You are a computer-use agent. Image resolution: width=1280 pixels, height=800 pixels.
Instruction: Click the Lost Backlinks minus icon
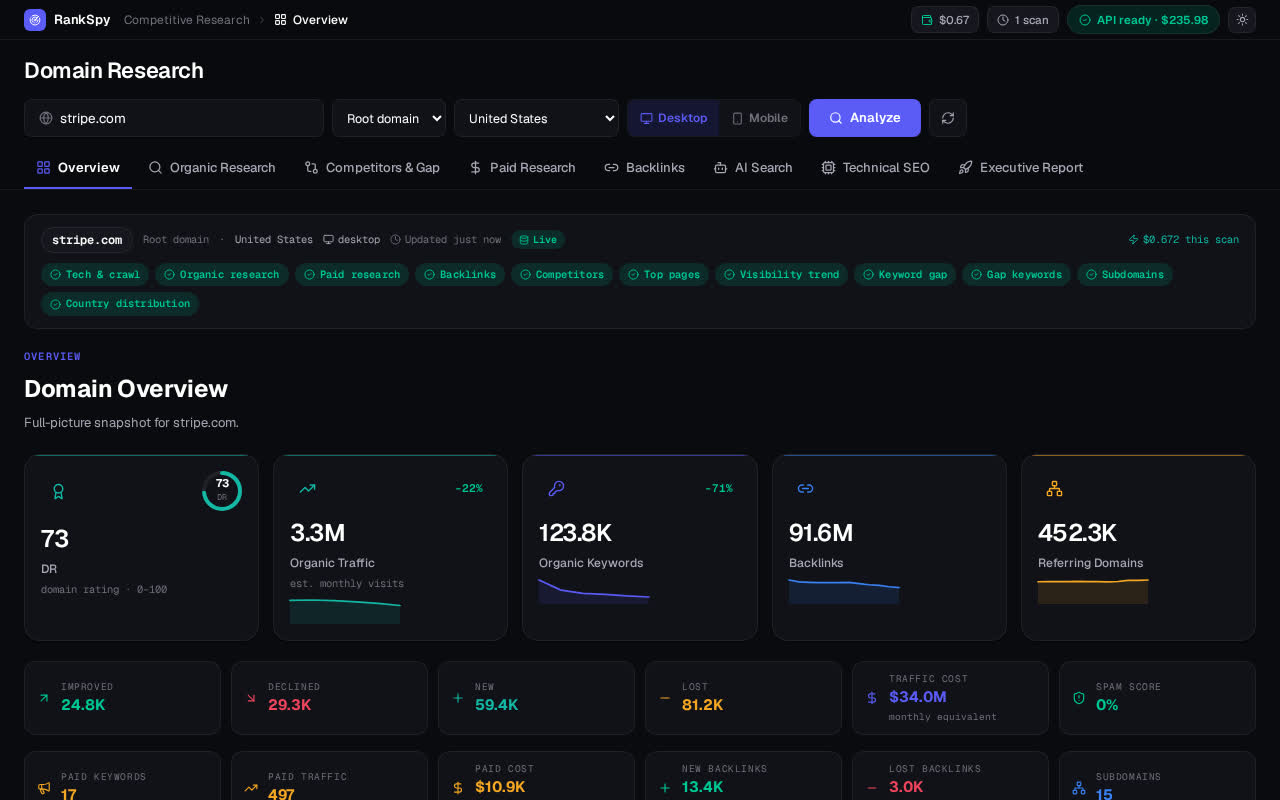click(x=871, y=788)
